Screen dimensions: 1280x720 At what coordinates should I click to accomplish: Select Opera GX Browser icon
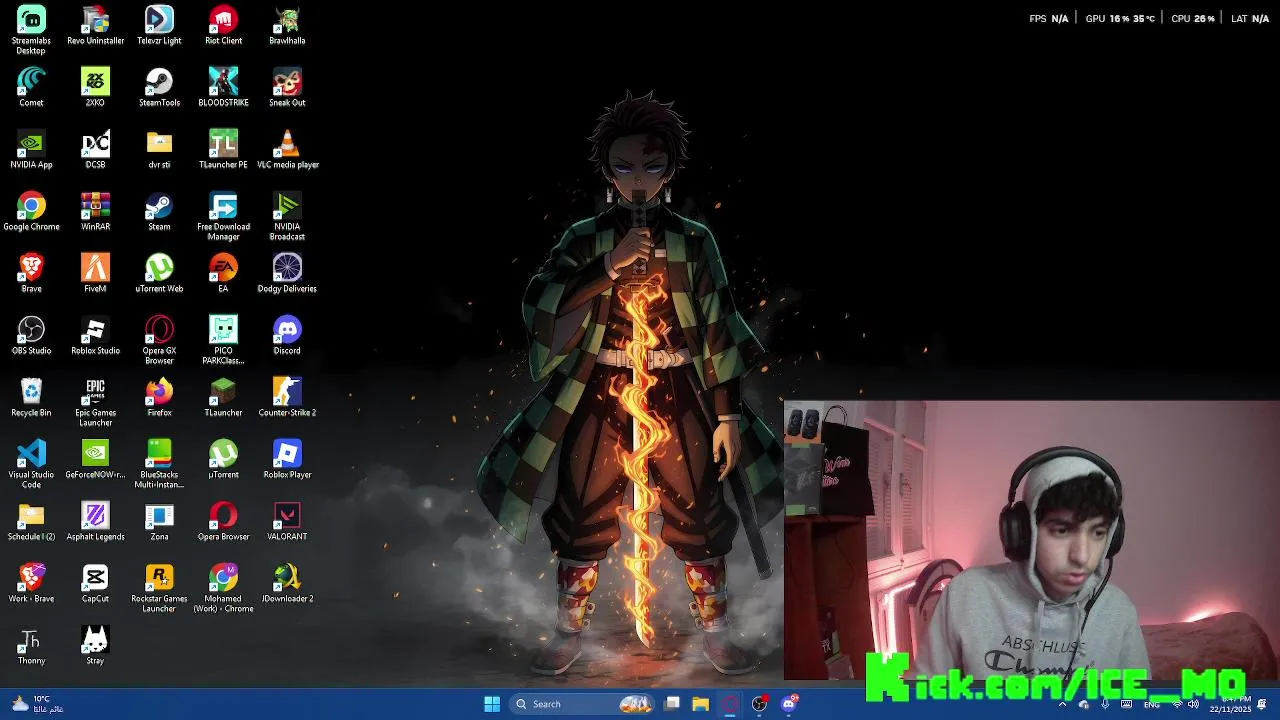(x=159, y=340)
